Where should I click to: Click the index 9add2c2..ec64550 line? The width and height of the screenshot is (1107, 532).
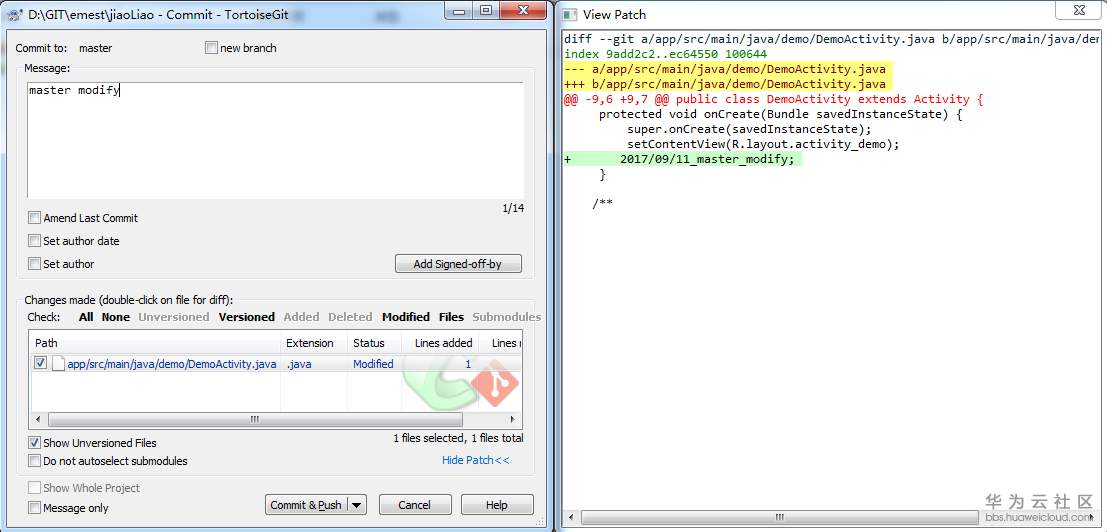point(666,54)
